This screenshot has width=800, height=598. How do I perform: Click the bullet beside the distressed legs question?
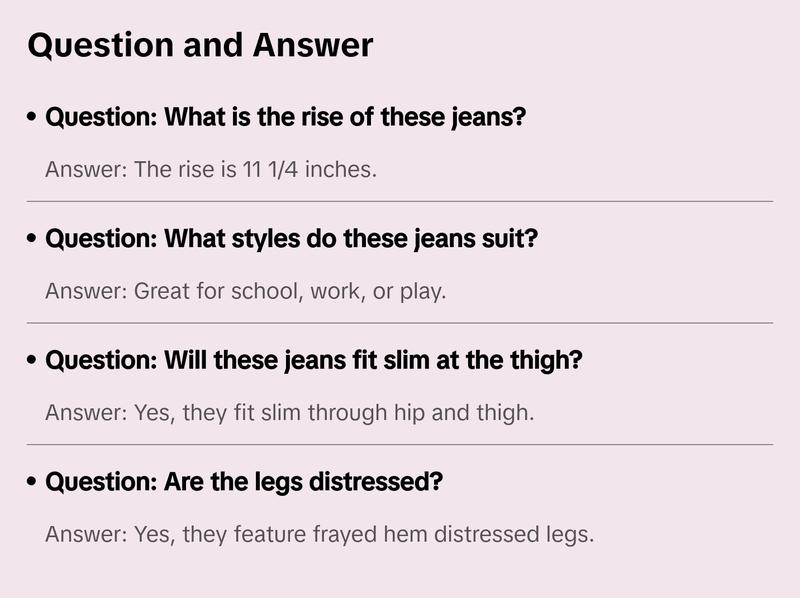coord(34,483)
